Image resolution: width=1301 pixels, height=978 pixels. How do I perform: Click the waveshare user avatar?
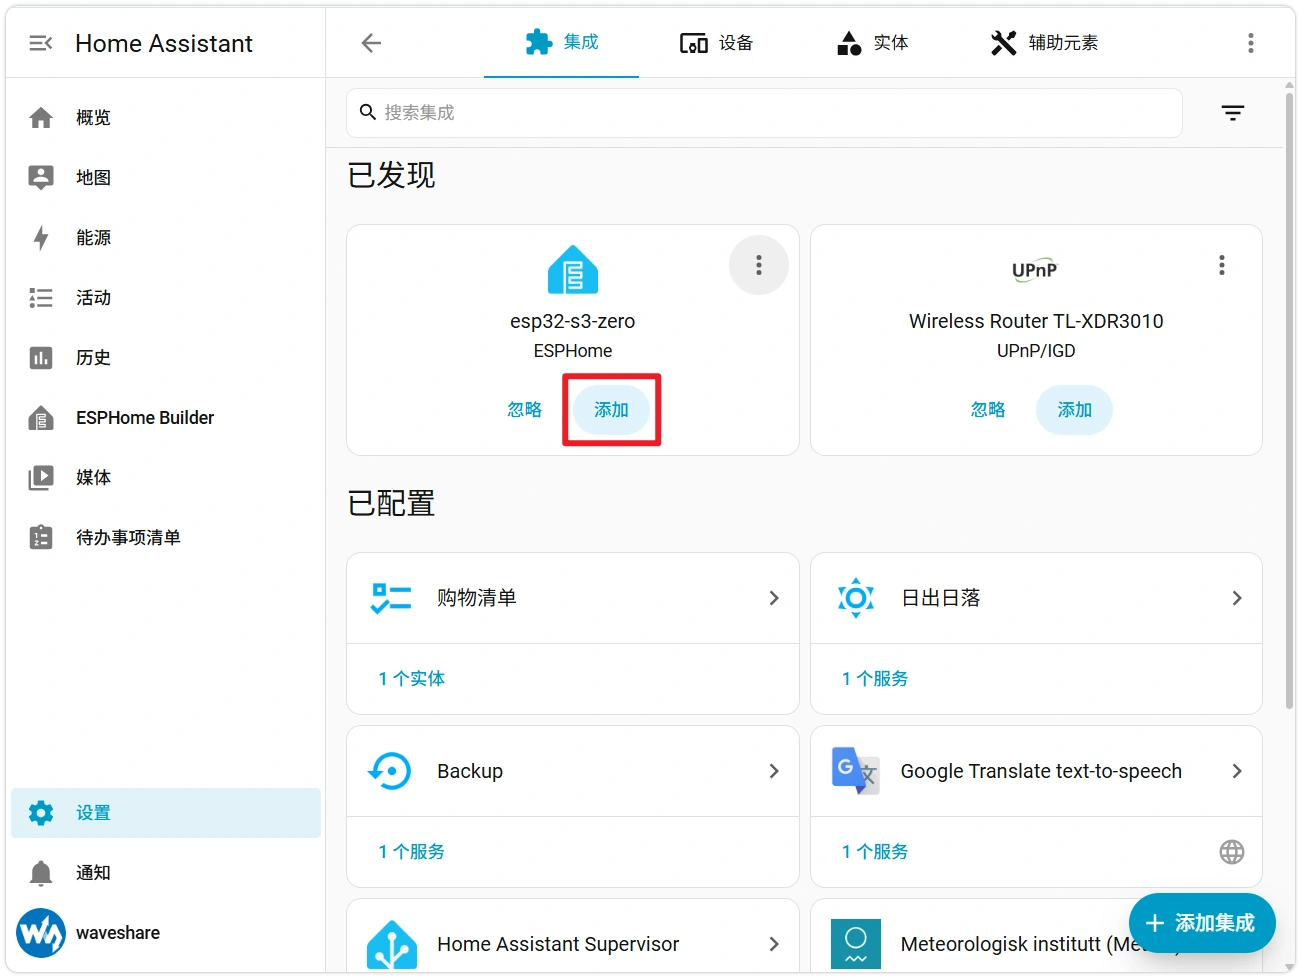pos(41,933)
